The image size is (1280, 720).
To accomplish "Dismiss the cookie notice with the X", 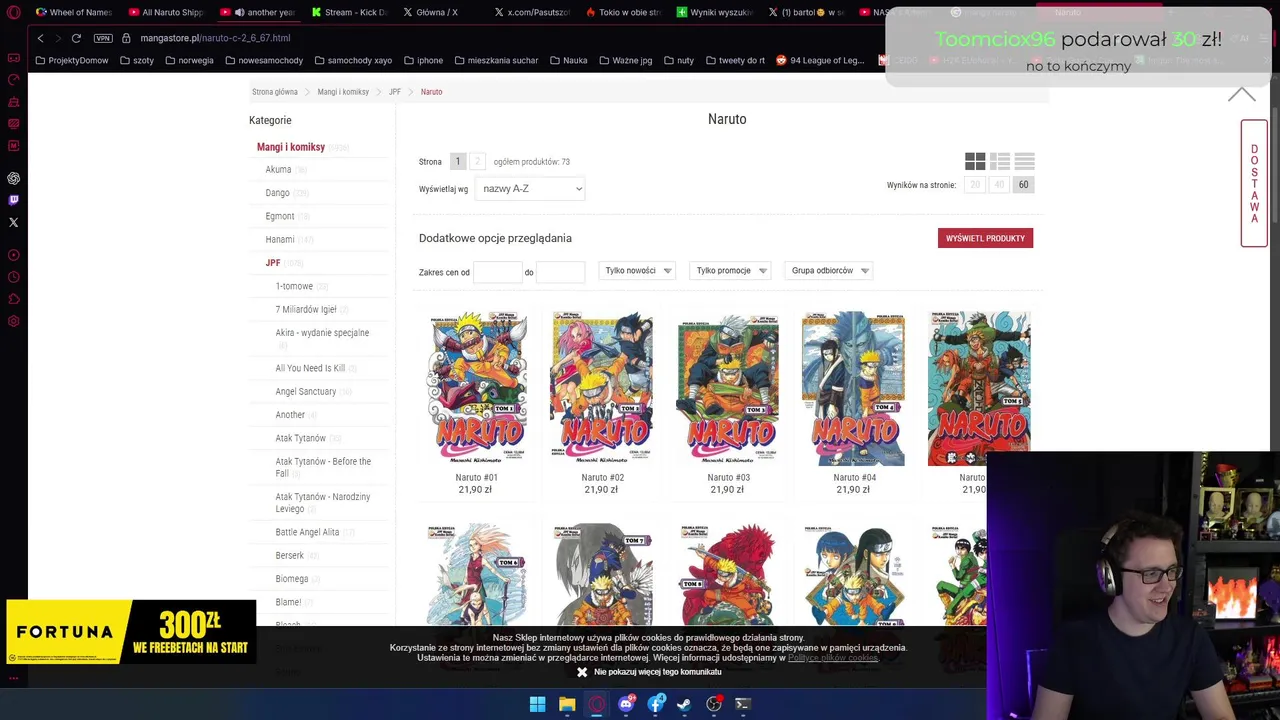I will (x=582, y=672).
